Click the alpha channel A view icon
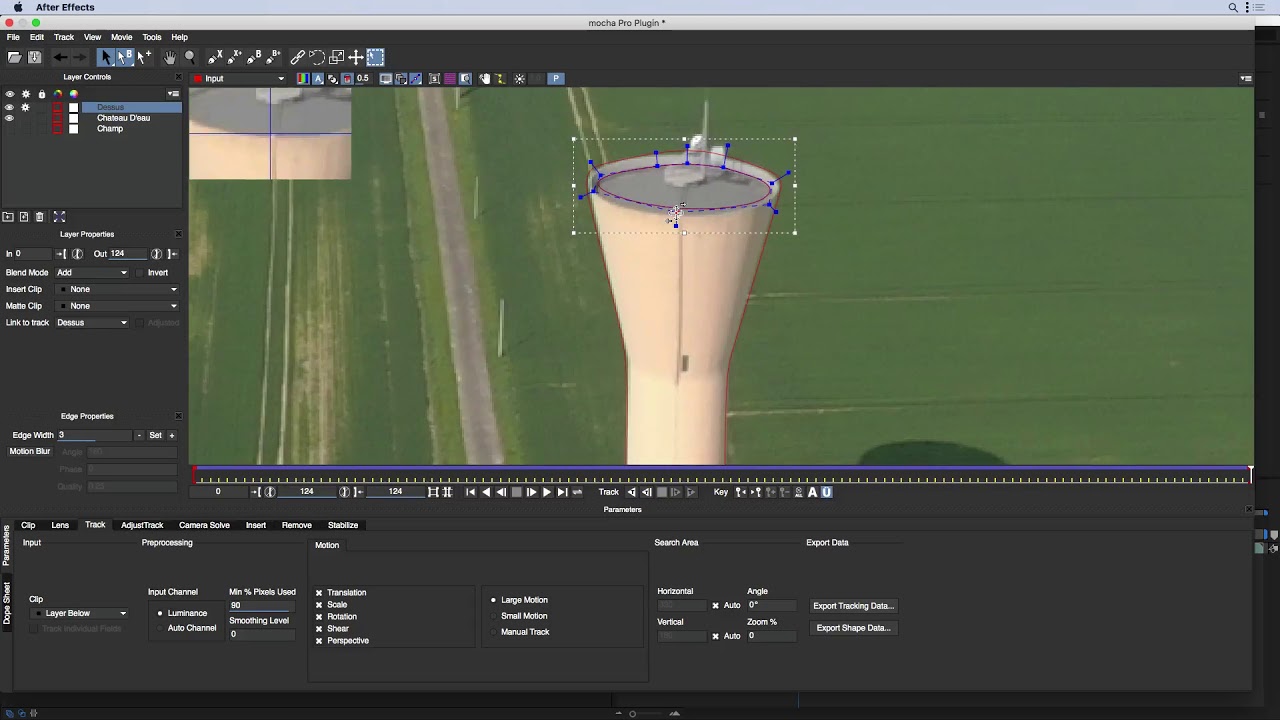 [x=318, y=79]
